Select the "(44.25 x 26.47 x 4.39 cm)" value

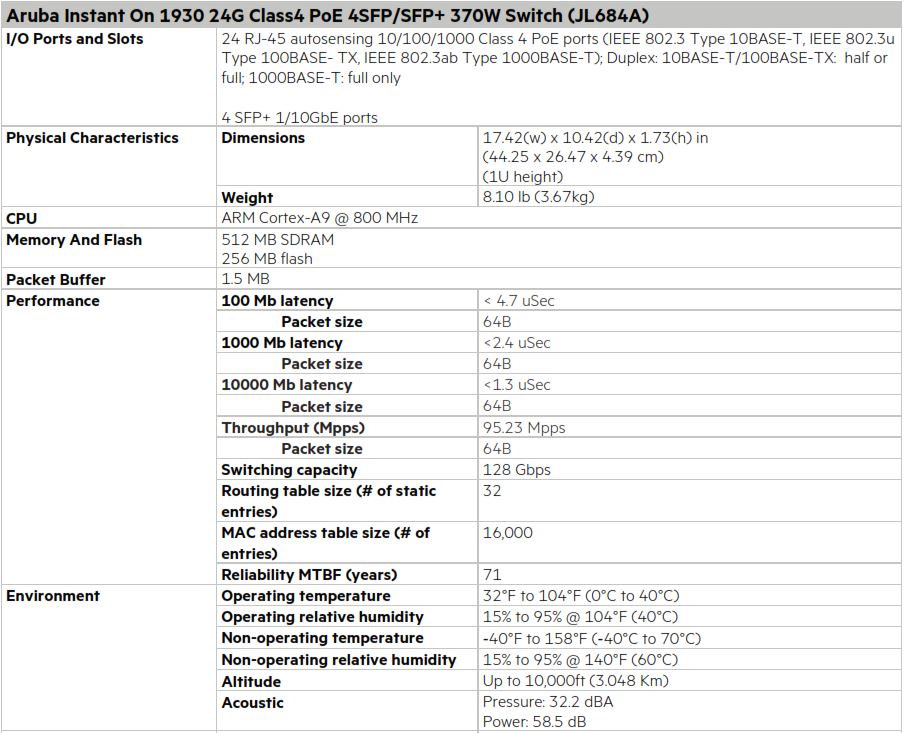[573, 157]
